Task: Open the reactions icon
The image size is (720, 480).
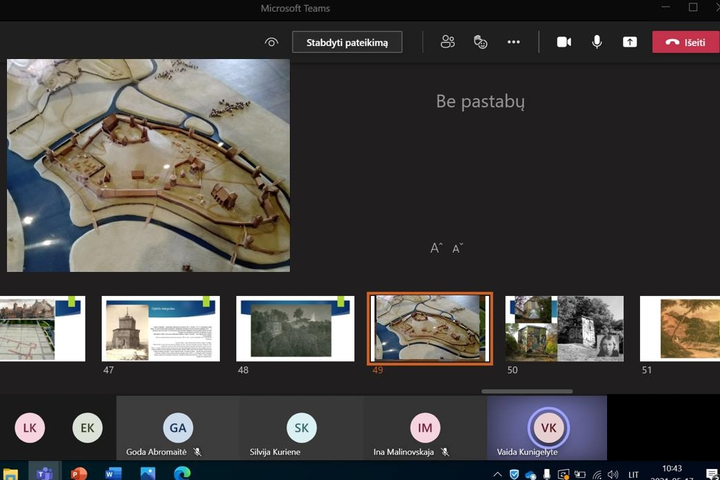Action: 480,42
